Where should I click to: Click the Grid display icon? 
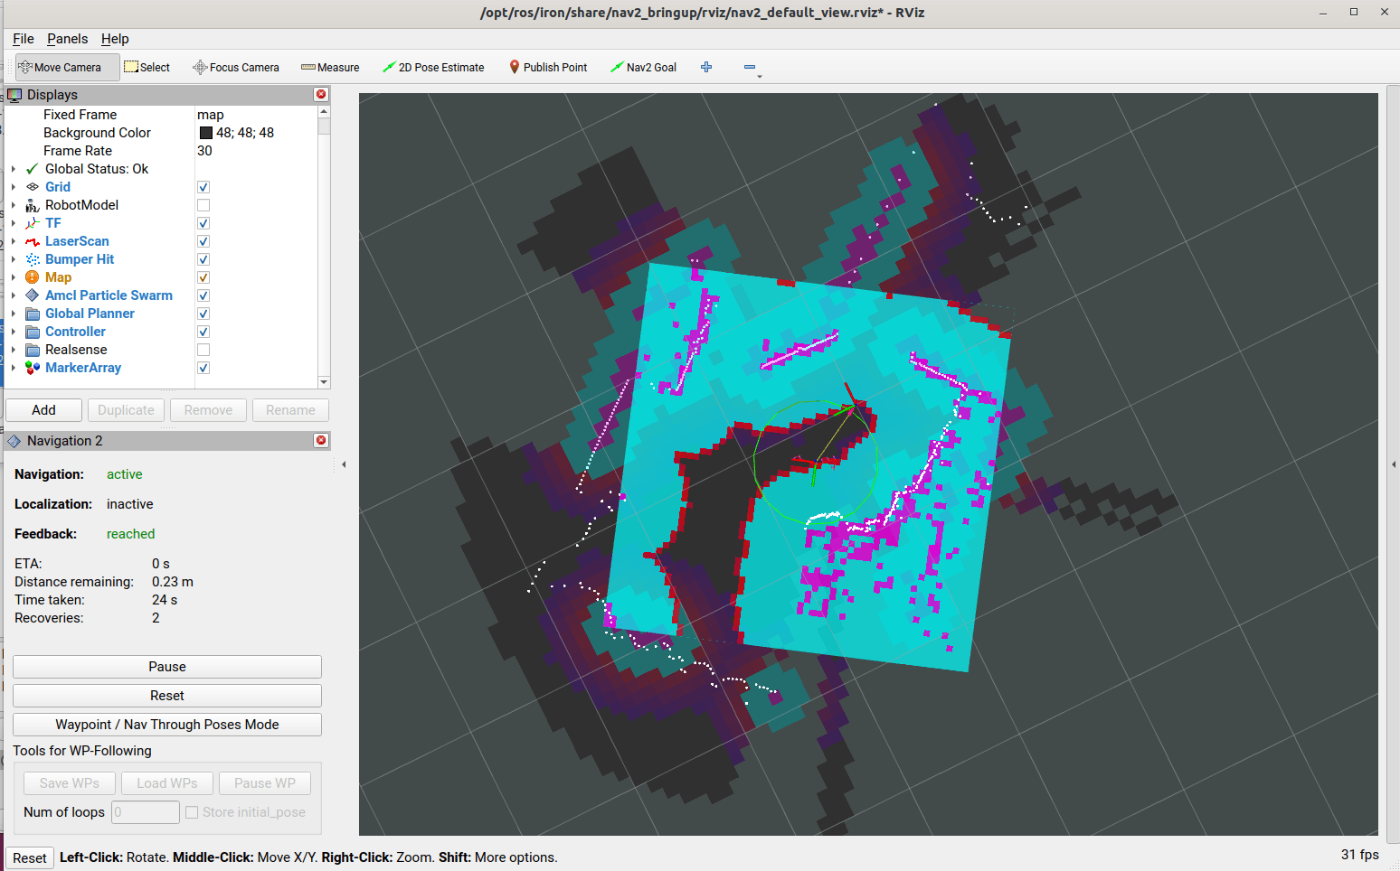32,187
